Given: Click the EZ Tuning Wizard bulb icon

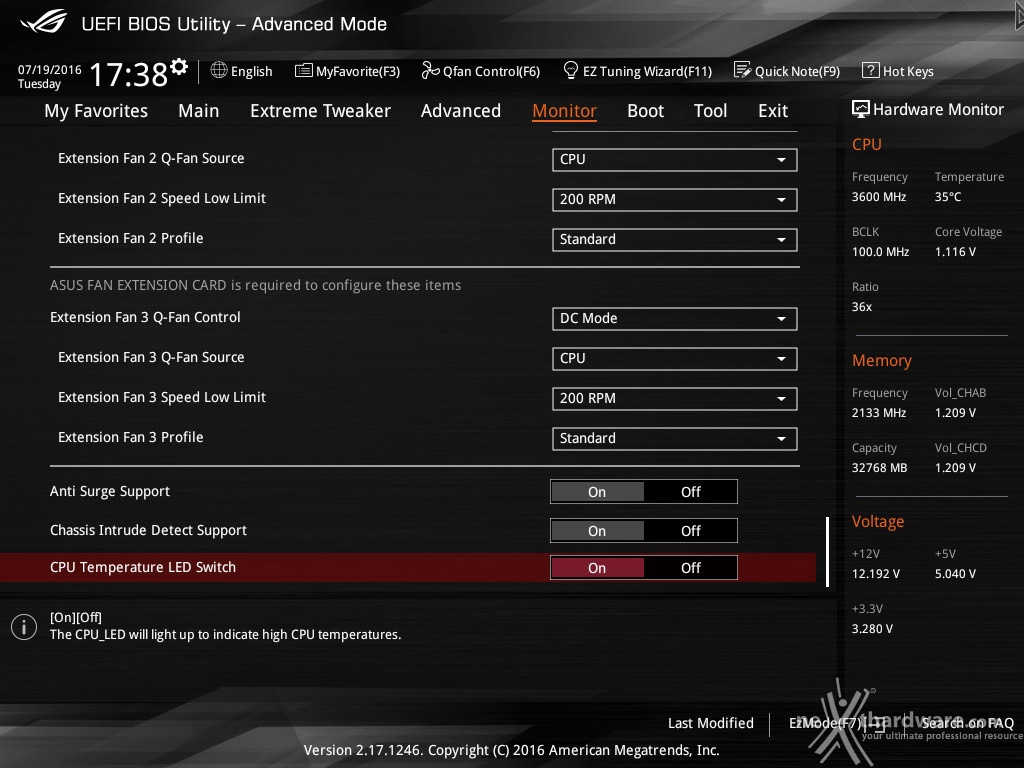Looking at the screenshot, I should point(570,70).
